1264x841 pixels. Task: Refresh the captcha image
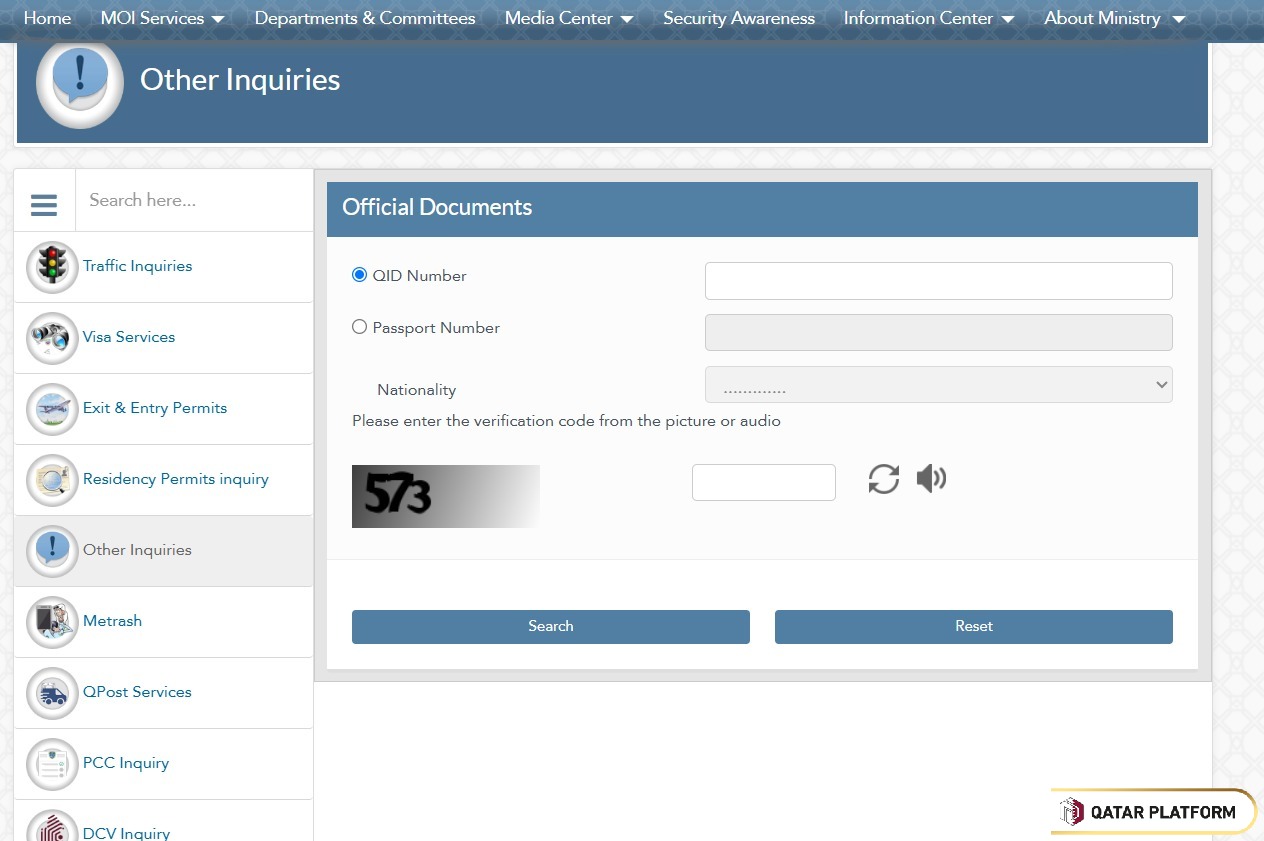[x=882, y=479]
